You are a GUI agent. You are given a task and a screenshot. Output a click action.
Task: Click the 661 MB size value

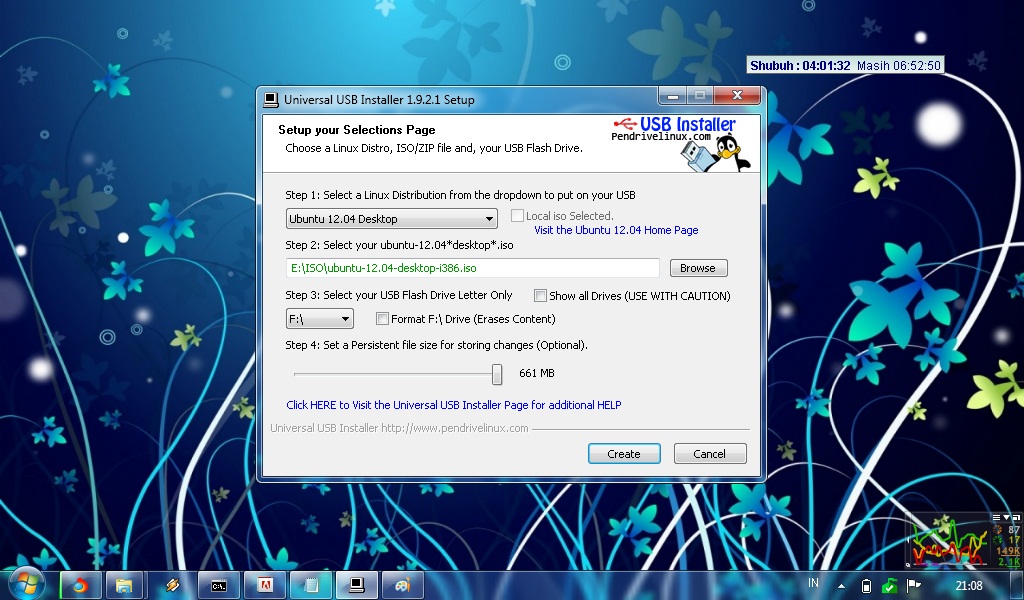[537, 373]
